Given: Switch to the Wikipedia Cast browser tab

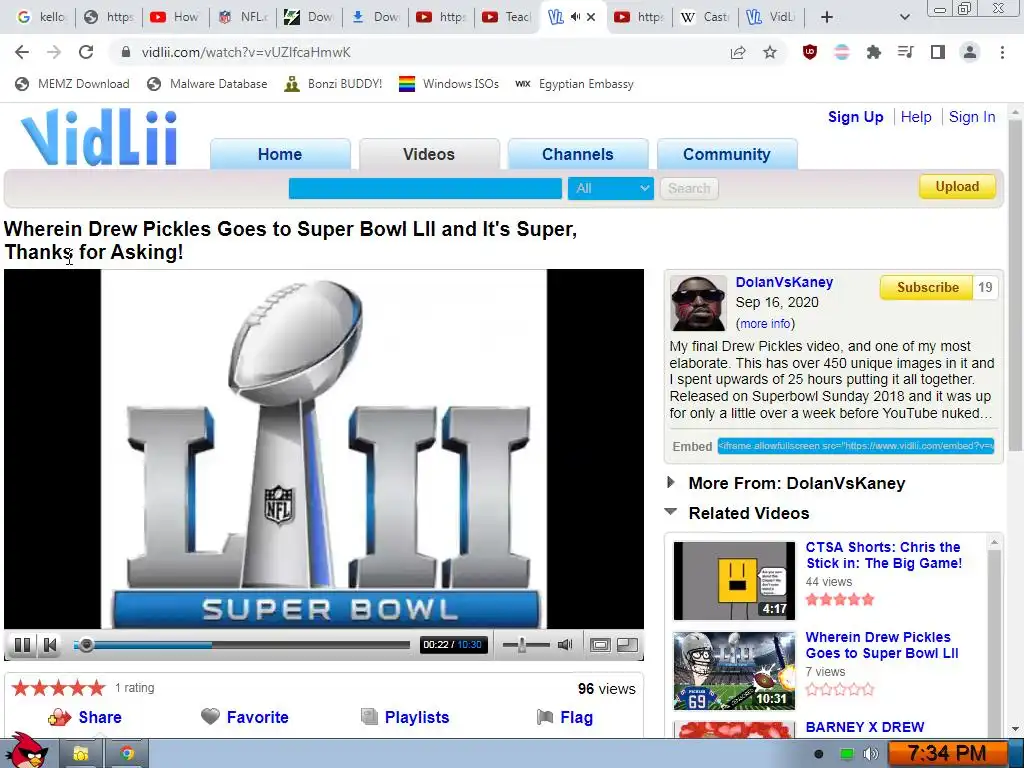Looking at the screenshot, I should (705, 17).
